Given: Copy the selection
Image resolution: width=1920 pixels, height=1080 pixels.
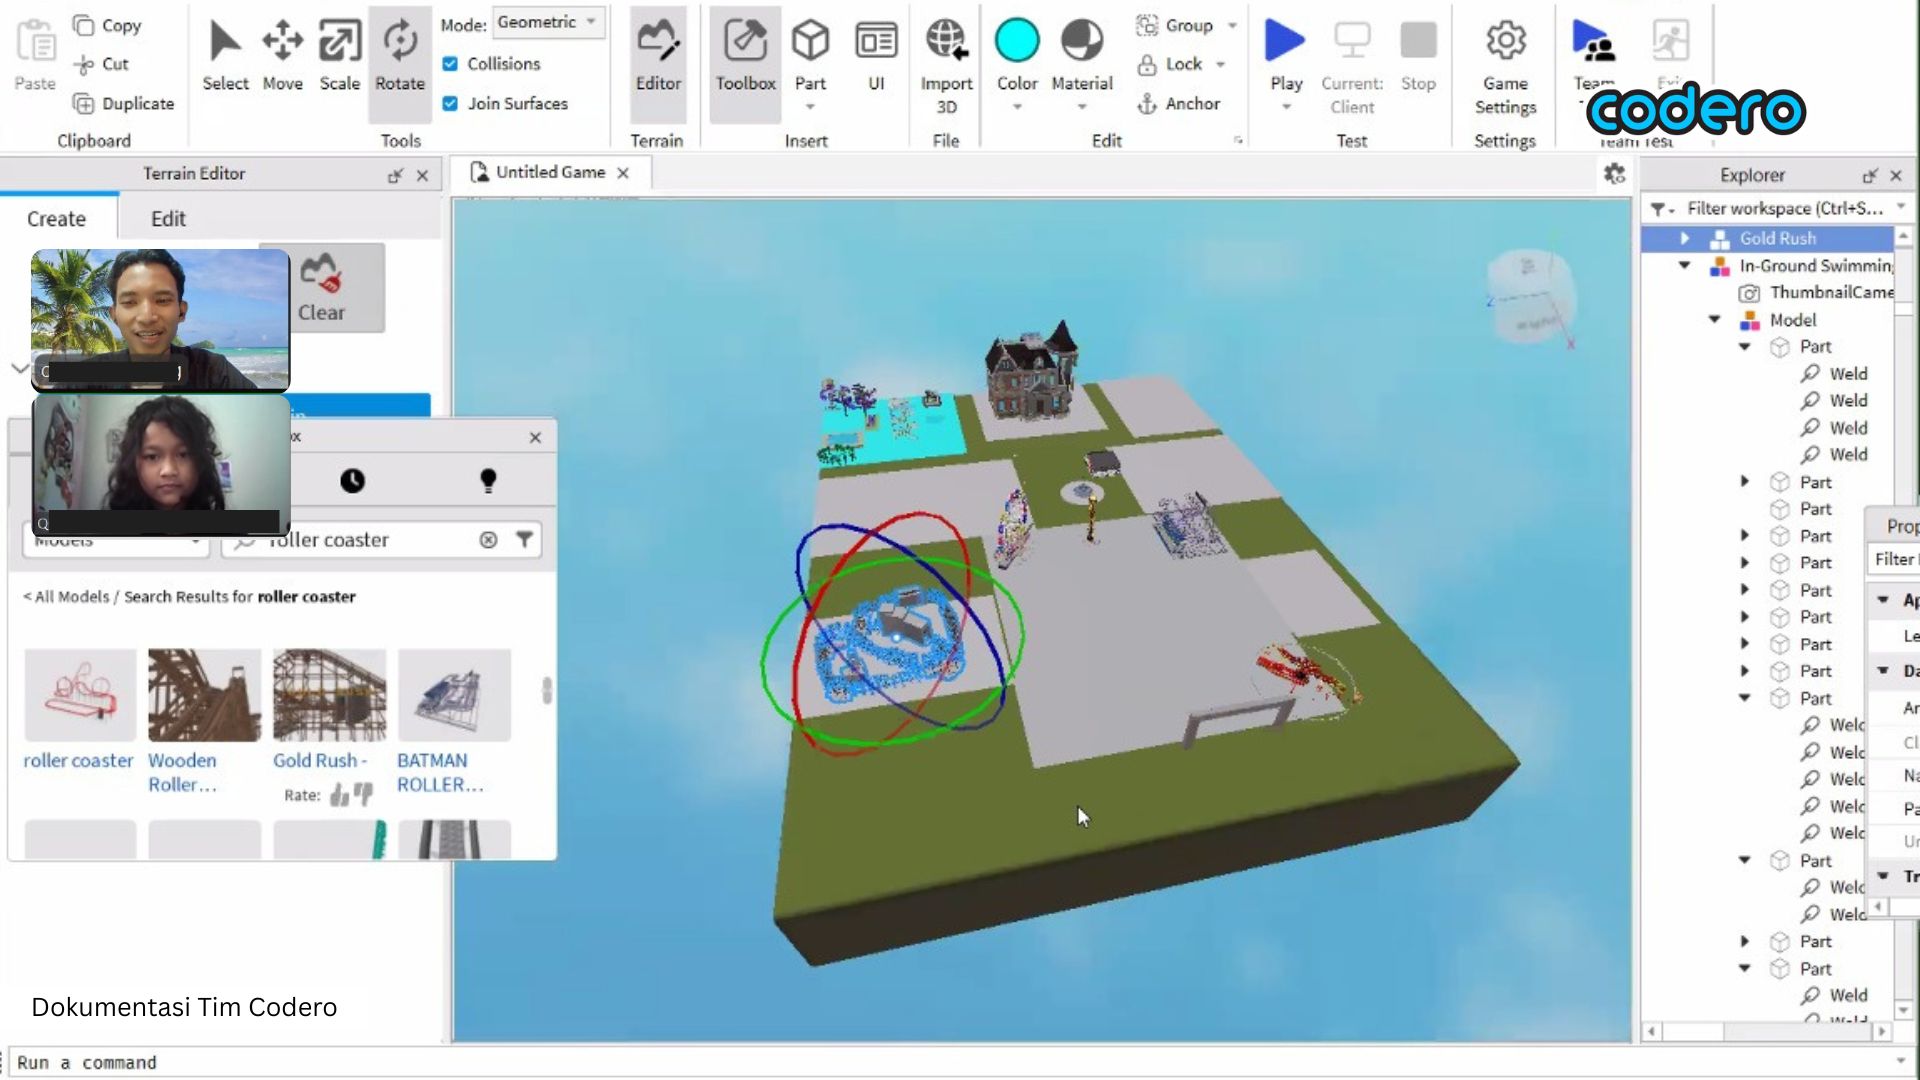Looking at the screenshot, I should (108, 25).
